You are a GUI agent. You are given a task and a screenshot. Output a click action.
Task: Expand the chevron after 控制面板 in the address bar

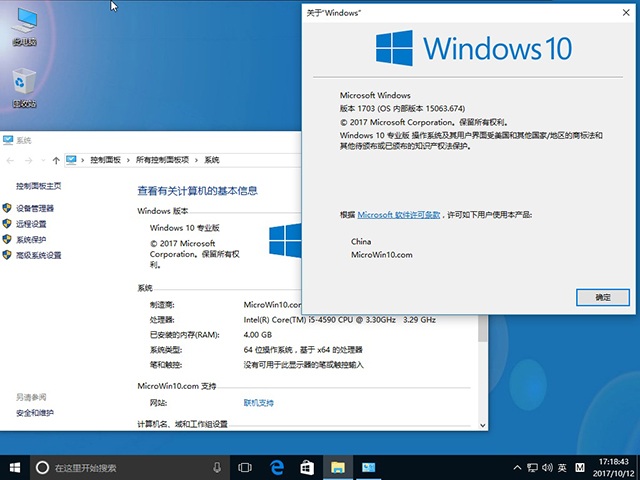(128, 160)
